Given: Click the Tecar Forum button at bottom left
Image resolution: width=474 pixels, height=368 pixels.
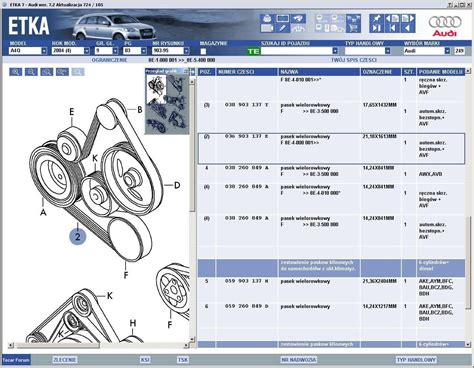Looking at the screenshot, I should click(x=16, y=360).
